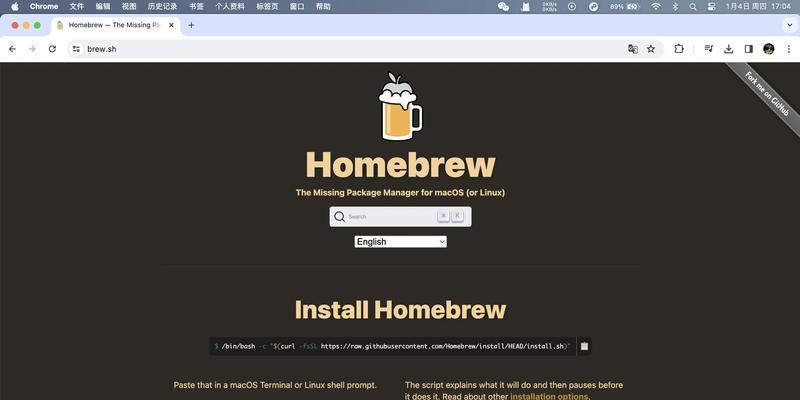Click the Install Homebrew heading
Image resolution: width=800 pixels, height=400 pixels.
coord(401,310)
